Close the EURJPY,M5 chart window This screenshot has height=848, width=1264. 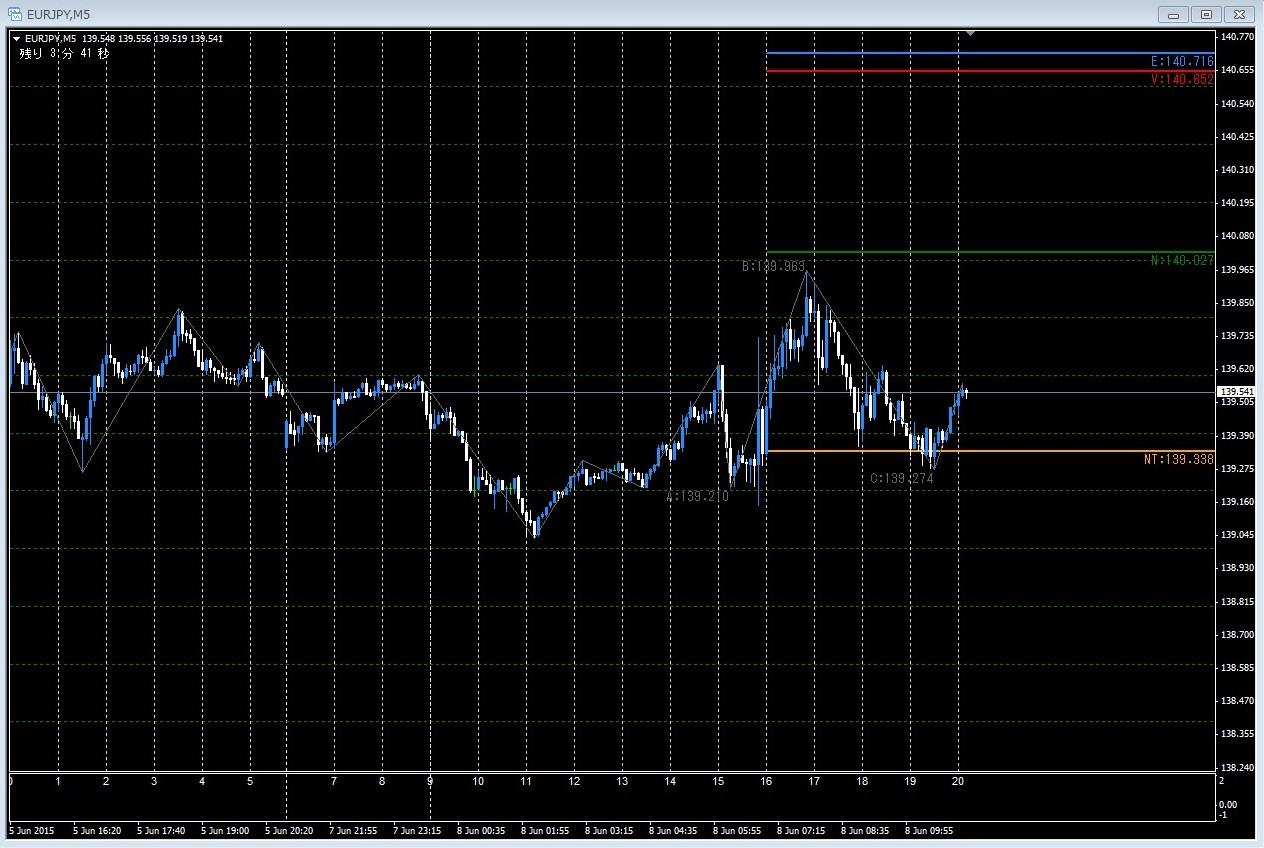click(x=1239, y=14)
